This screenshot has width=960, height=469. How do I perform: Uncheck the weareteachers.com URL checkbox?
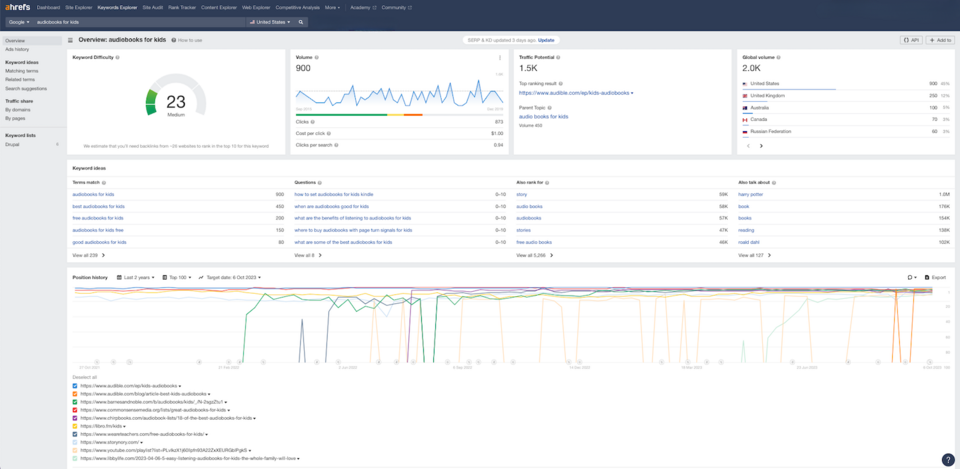(x=75, y=433)
